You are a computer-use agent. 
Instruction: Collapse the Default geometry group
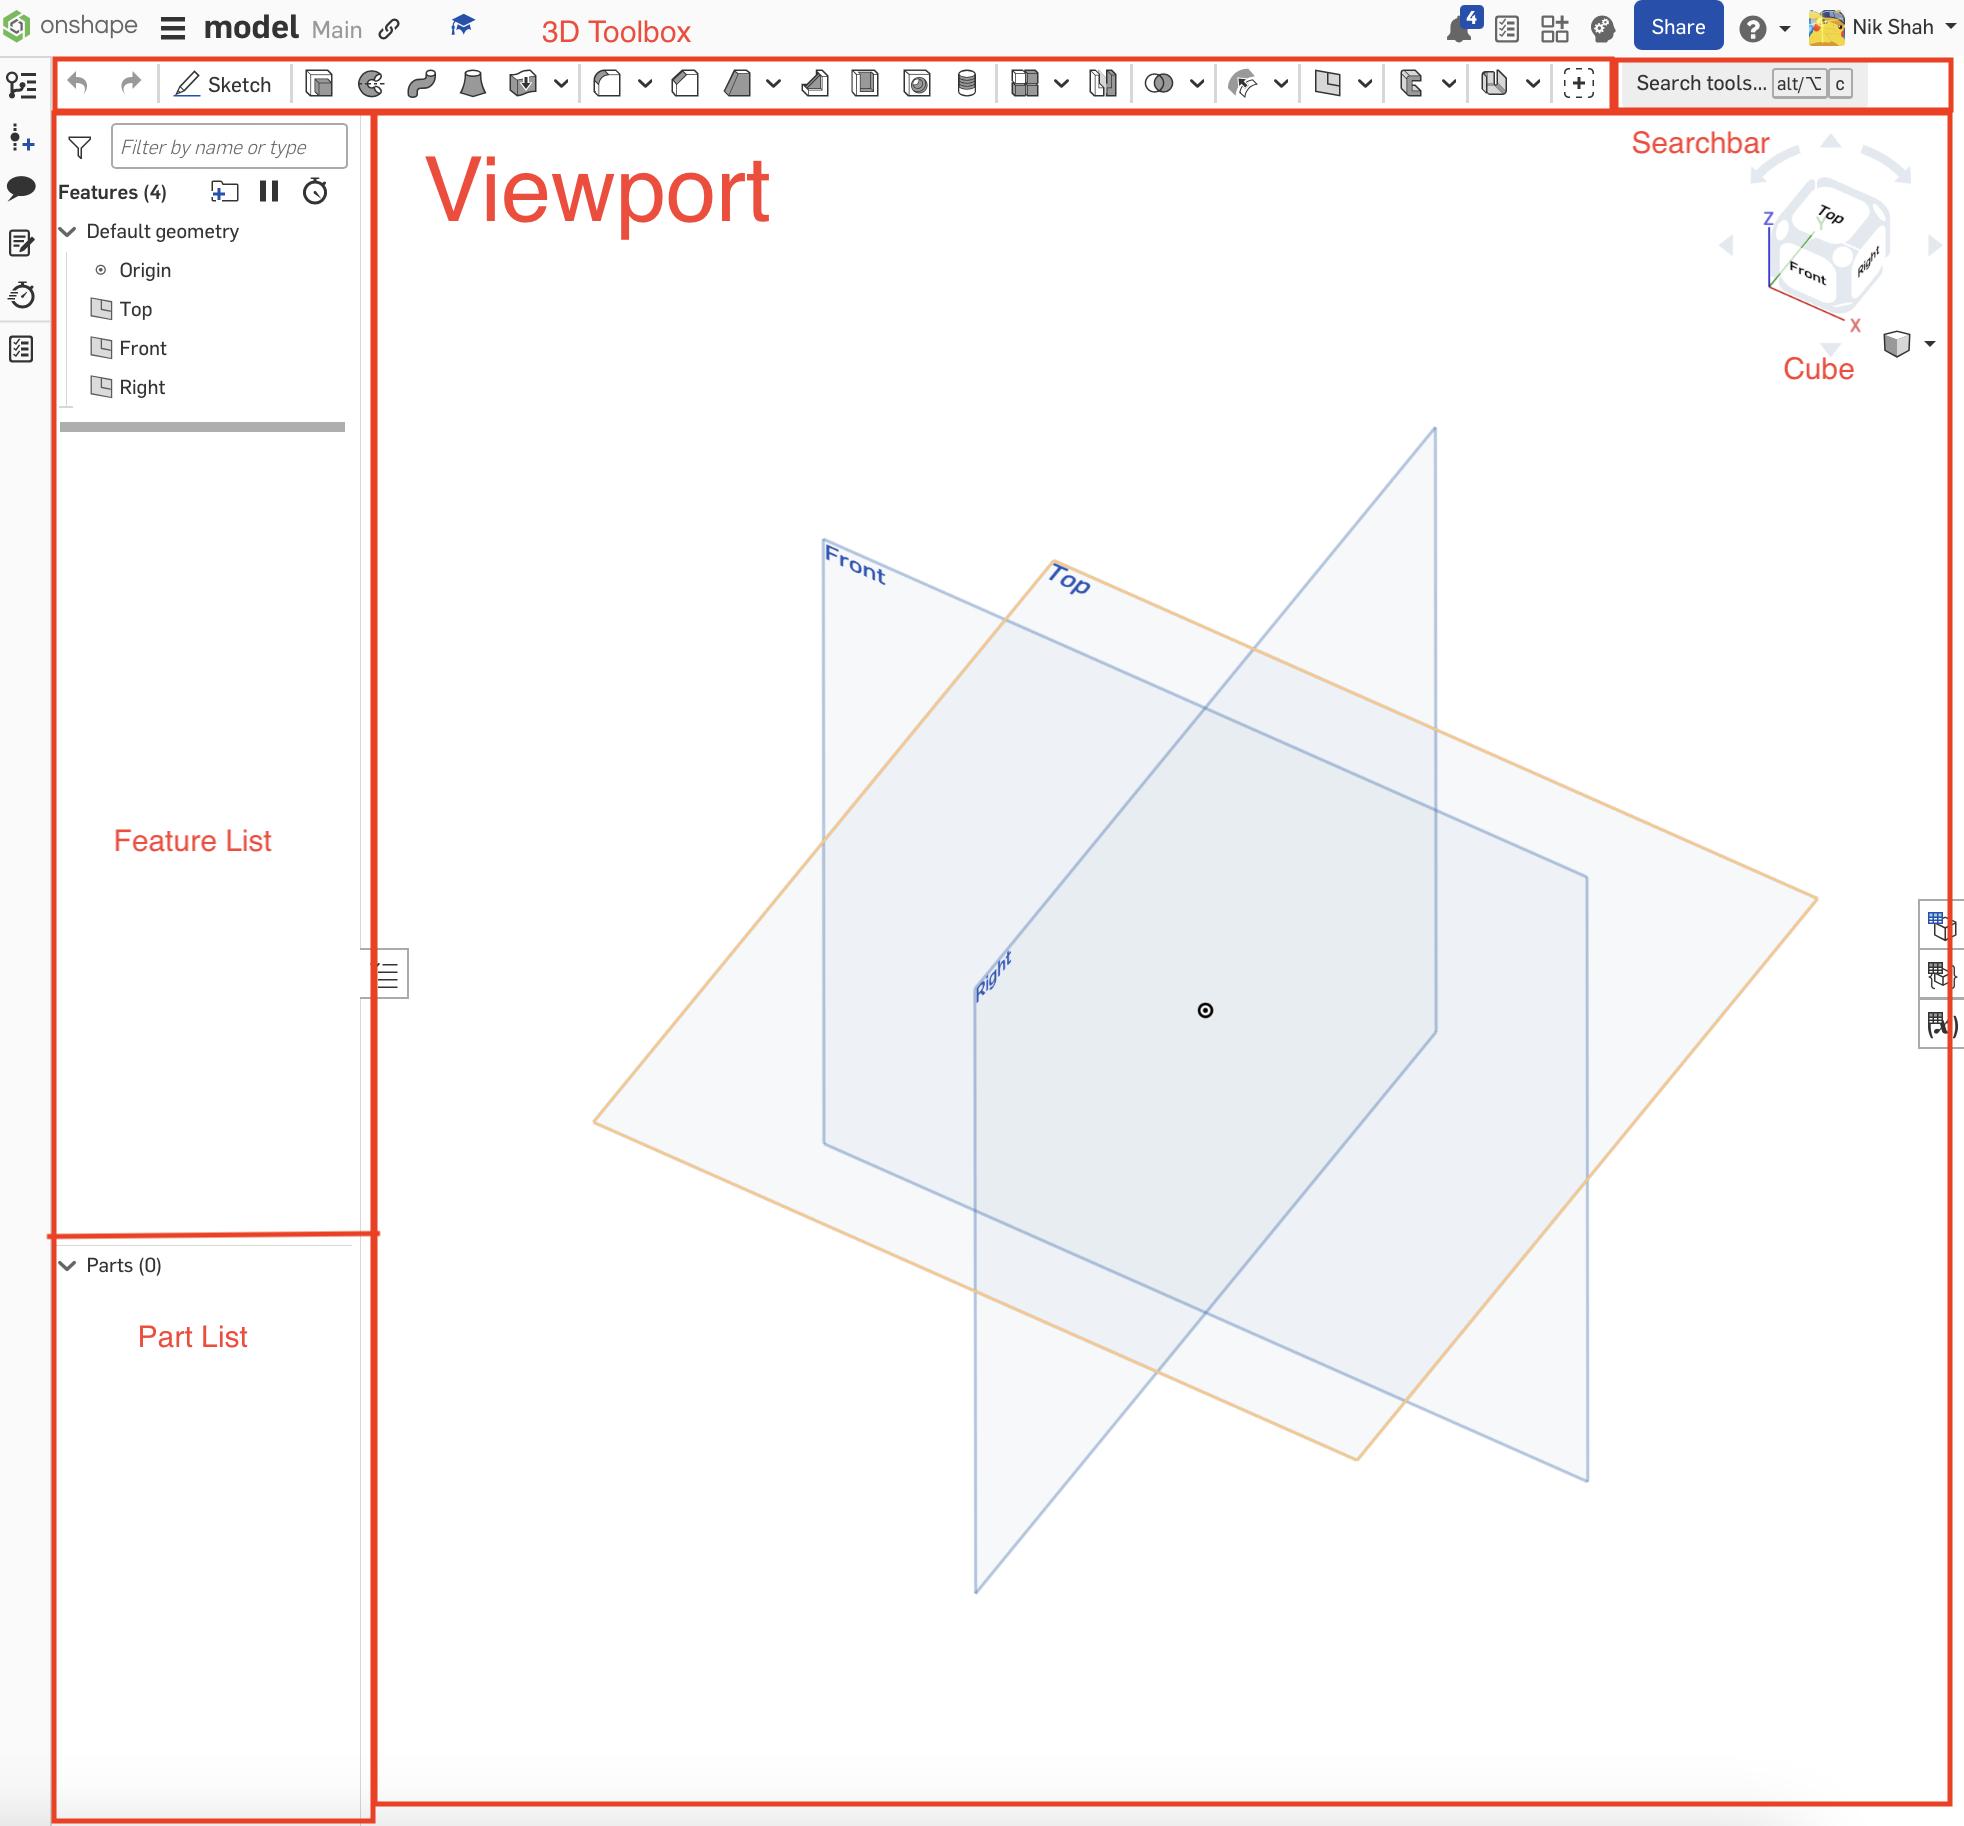68,231
